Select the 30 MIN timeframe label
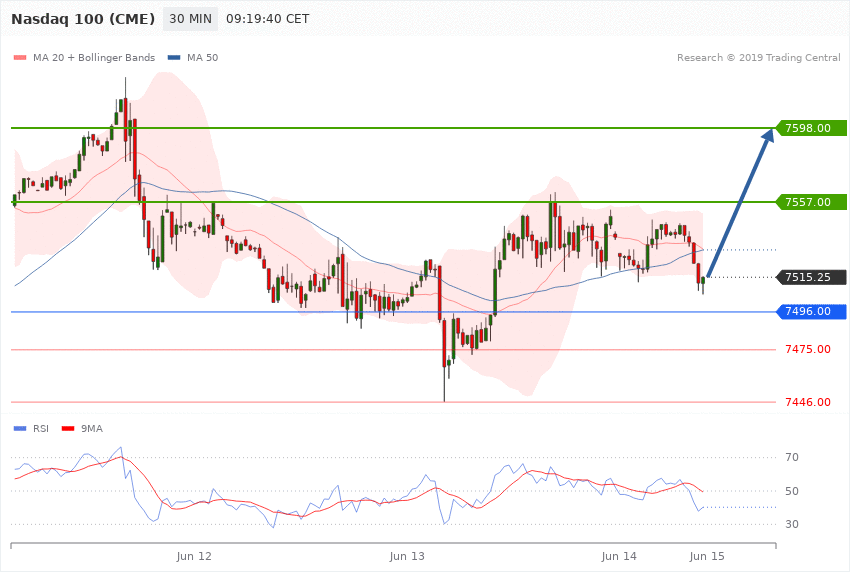This screenshot has width=850, height=576. point(190,19)
